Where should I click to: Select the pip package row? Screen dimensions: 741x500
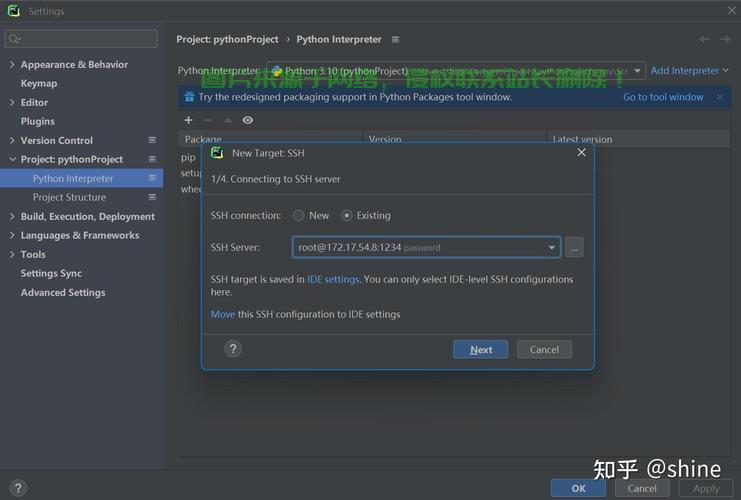190,157
